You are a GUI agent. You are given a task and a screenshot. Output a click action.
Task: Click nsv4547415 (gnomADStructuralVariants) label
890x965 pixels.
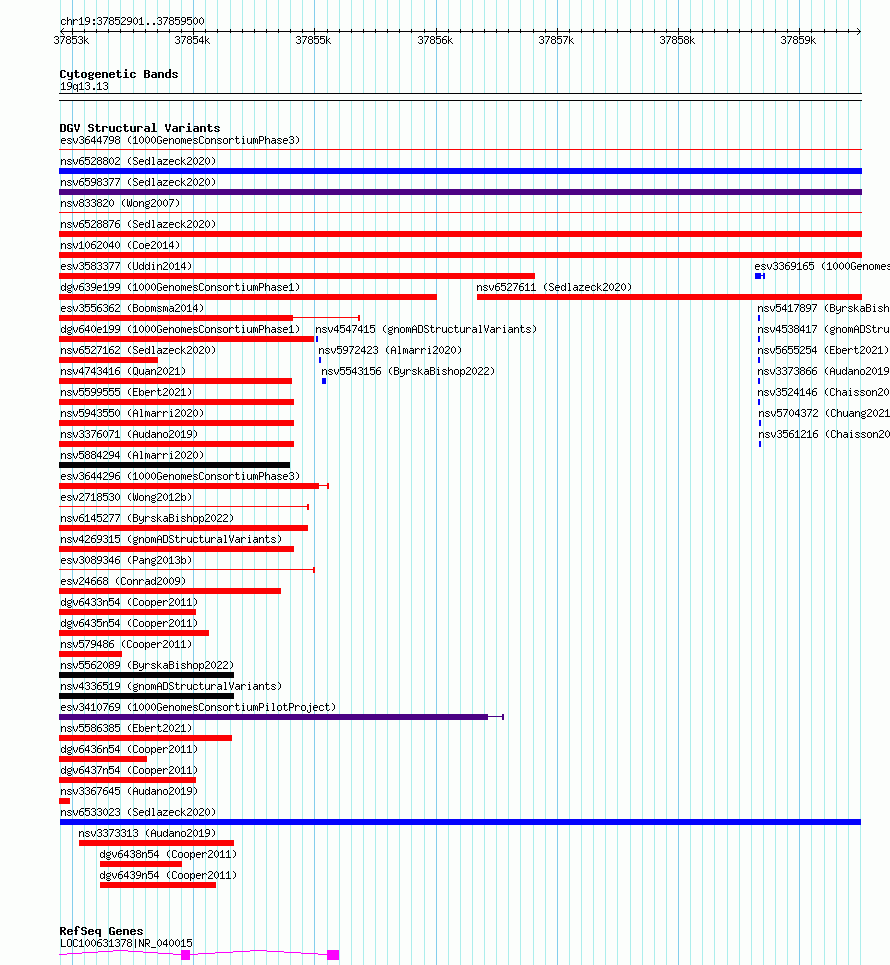(426, 329)
